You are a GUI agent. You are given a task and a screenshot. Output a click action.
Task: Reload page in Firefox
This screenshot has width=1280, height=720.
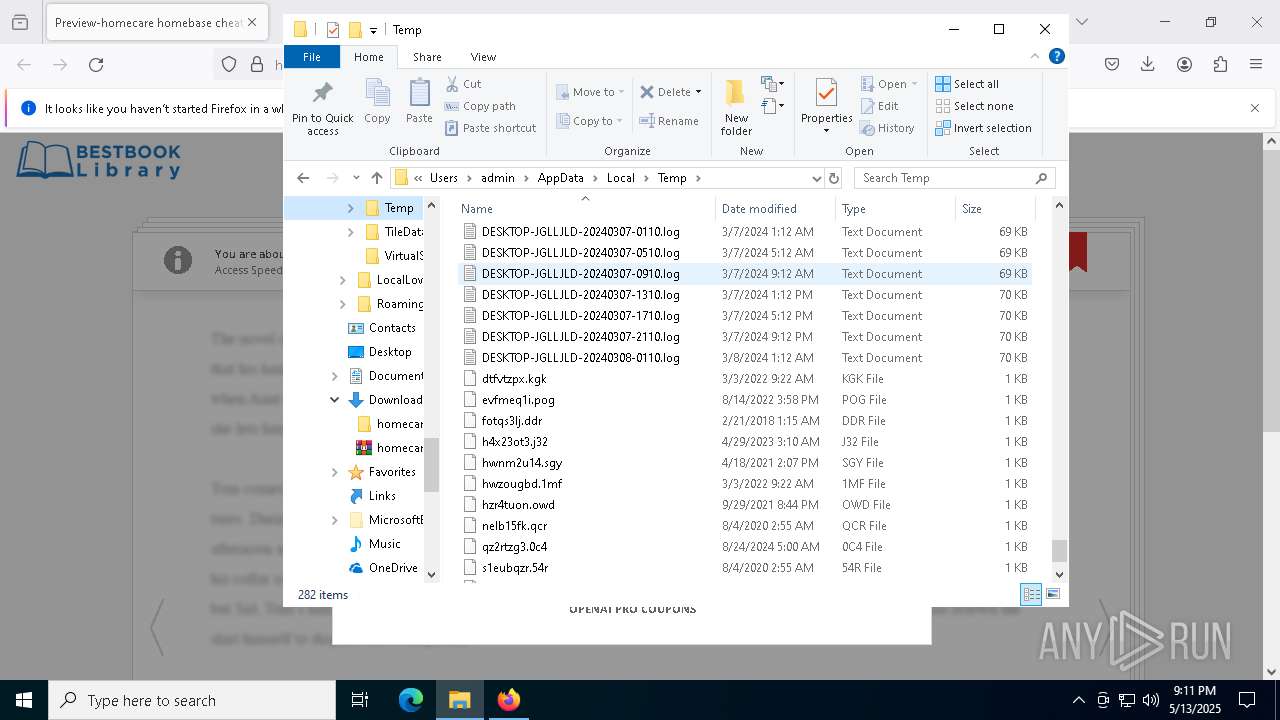tap(96, 65)
